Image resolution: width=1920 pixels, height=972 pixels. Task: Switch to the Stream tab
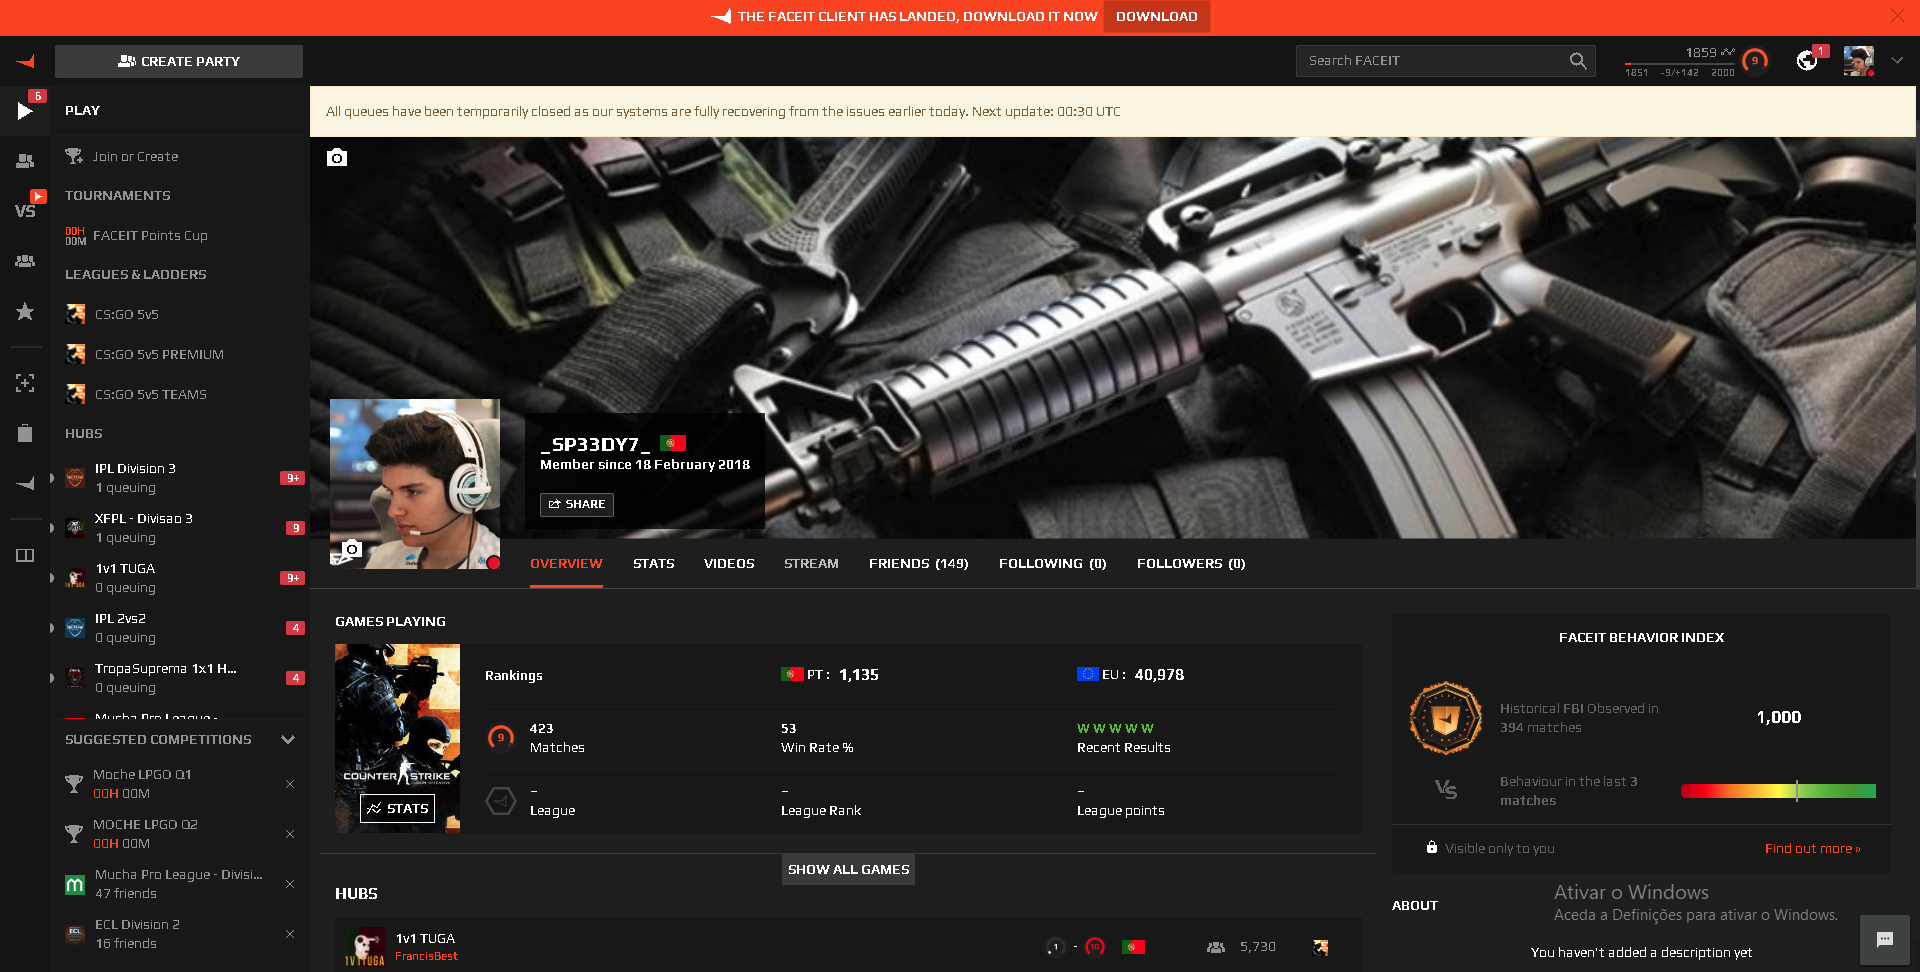811,564
